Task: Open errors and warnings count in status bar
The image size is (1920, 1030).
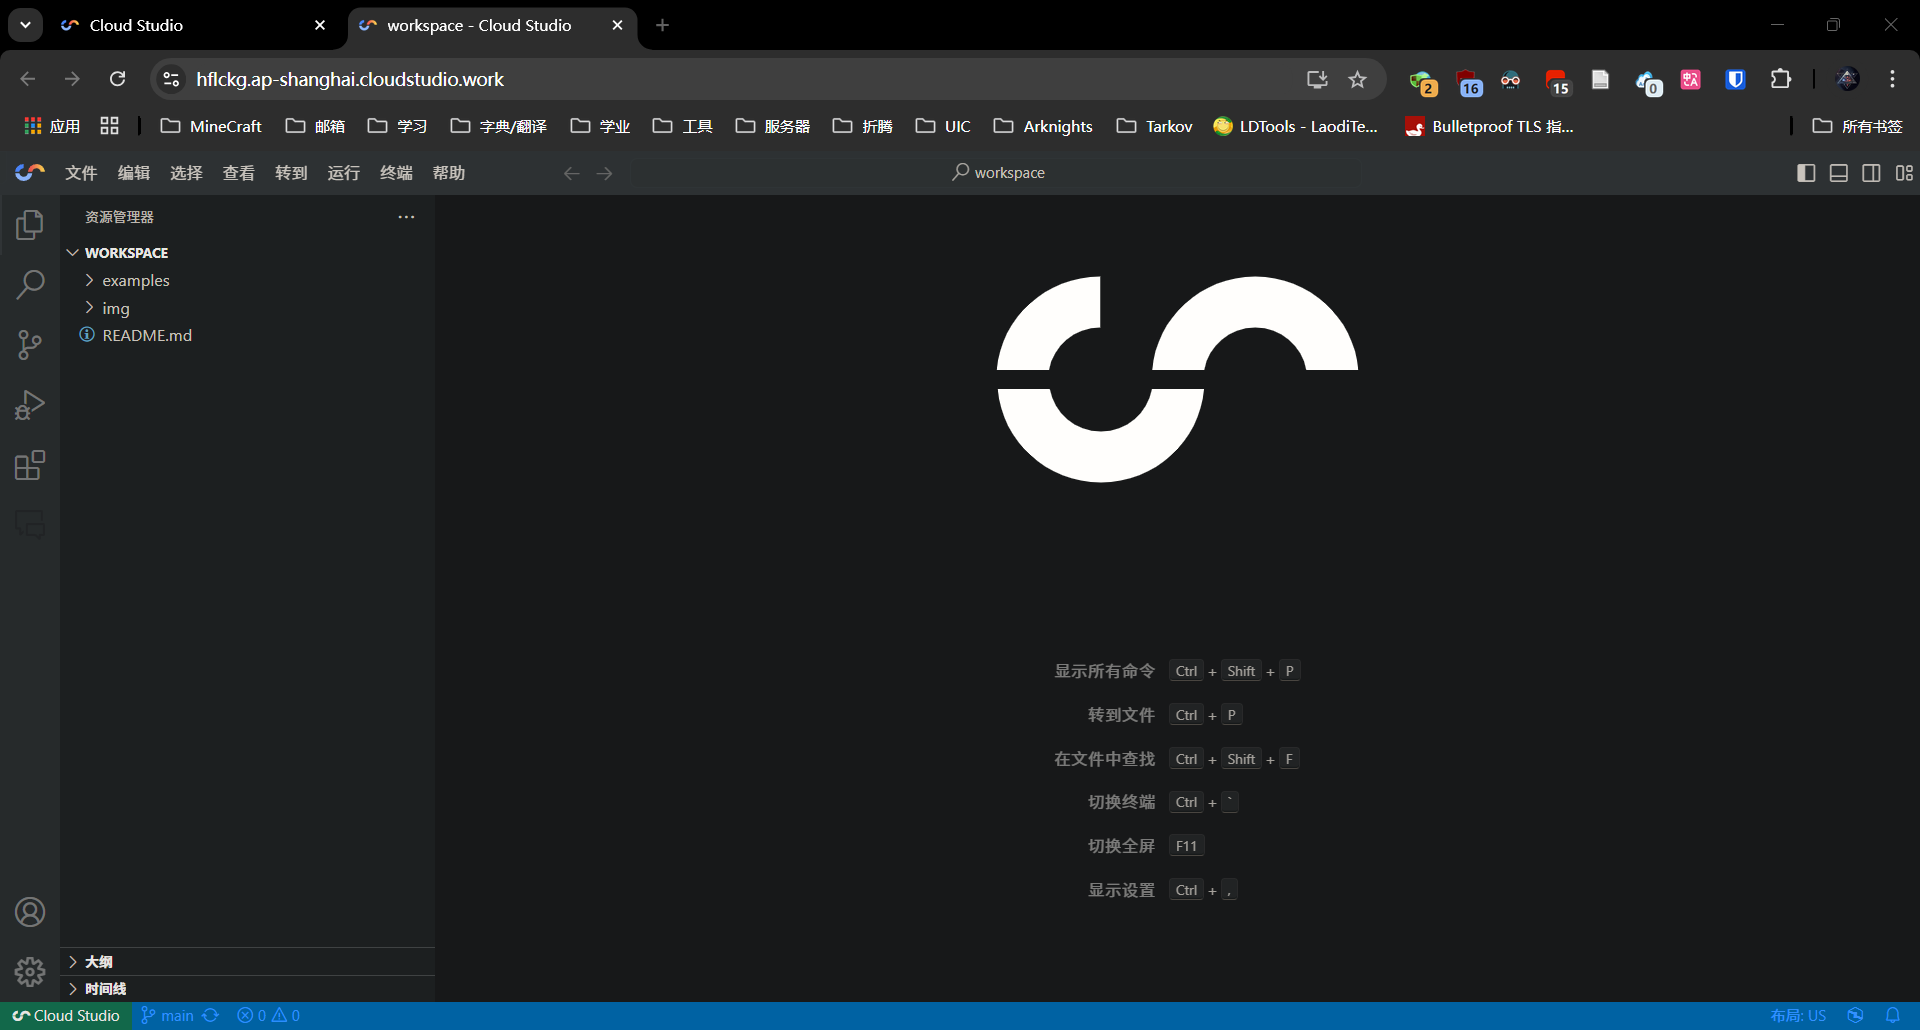Action: click(268, 1015)
